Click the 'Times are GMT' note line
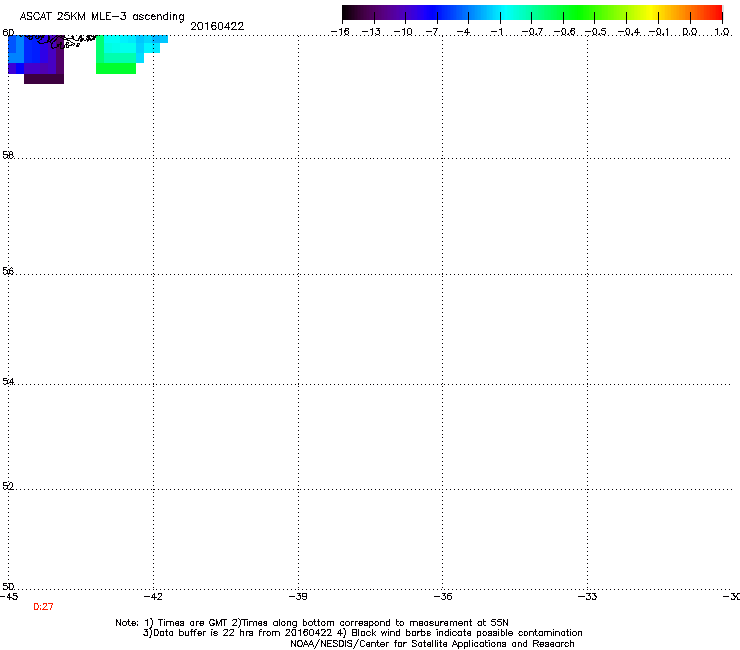Image resolution: width=740 pixels, height=650 pixels. [312, 623]
